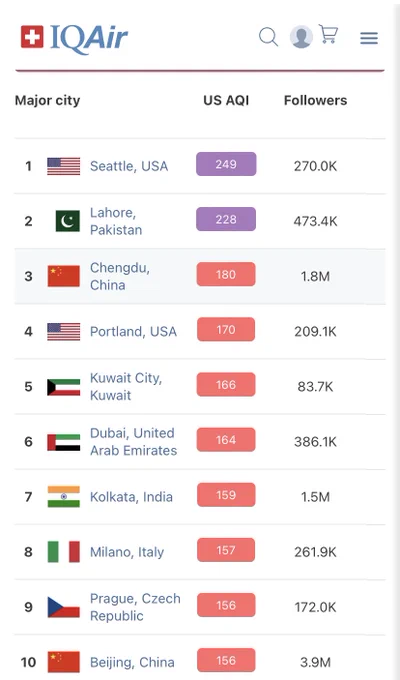Open the Chengdu, China city link

tap(120, 276)
